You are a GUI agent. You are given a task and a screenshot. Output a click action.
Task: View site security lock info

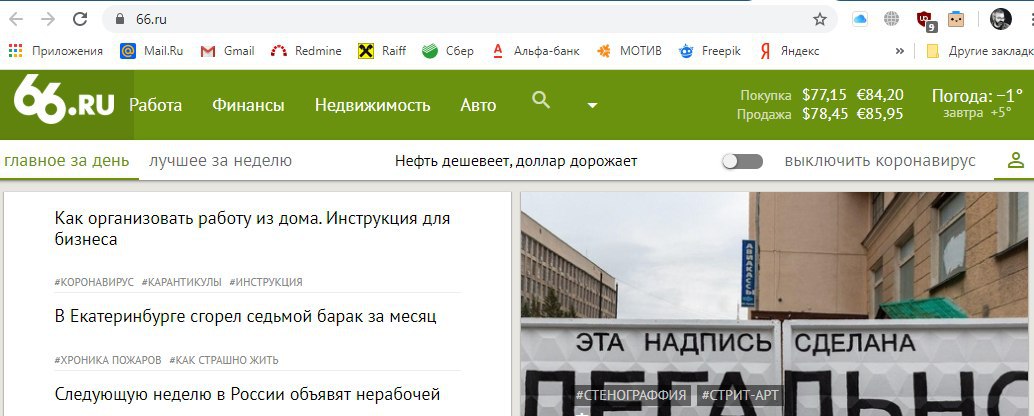(119, 19)
